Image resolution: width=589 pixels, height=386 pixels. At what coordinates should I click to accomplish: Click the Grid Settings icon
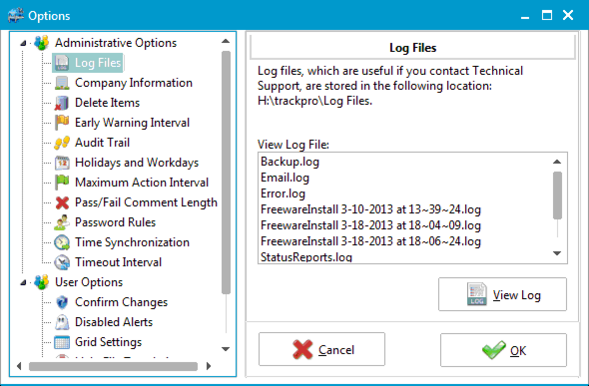pyautogui.click(x=62, y=342)
